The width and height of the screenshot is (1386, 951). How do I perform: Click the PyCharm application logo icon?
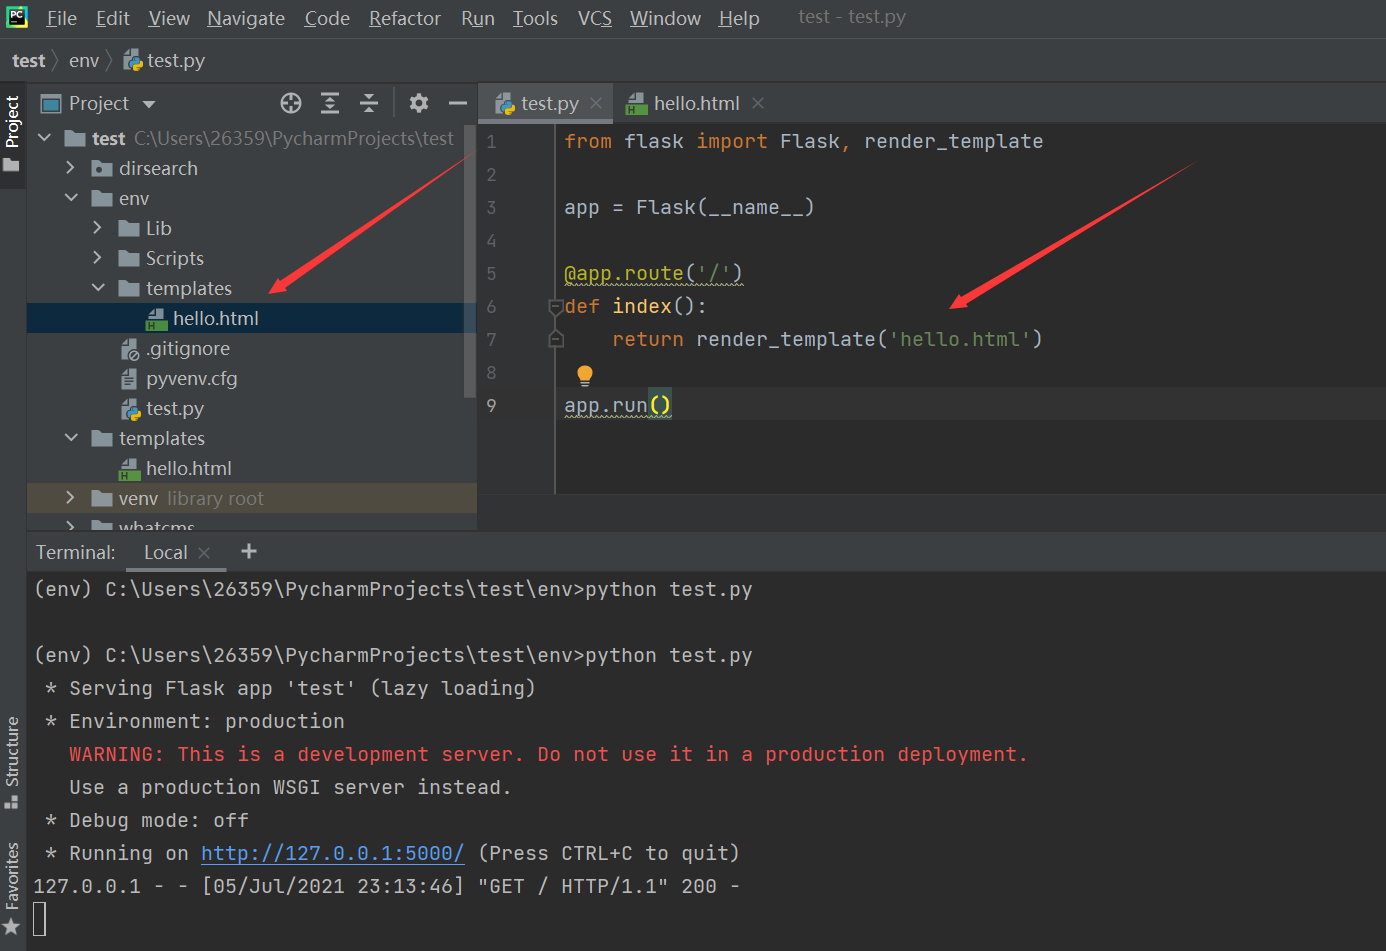click(17, 17)
